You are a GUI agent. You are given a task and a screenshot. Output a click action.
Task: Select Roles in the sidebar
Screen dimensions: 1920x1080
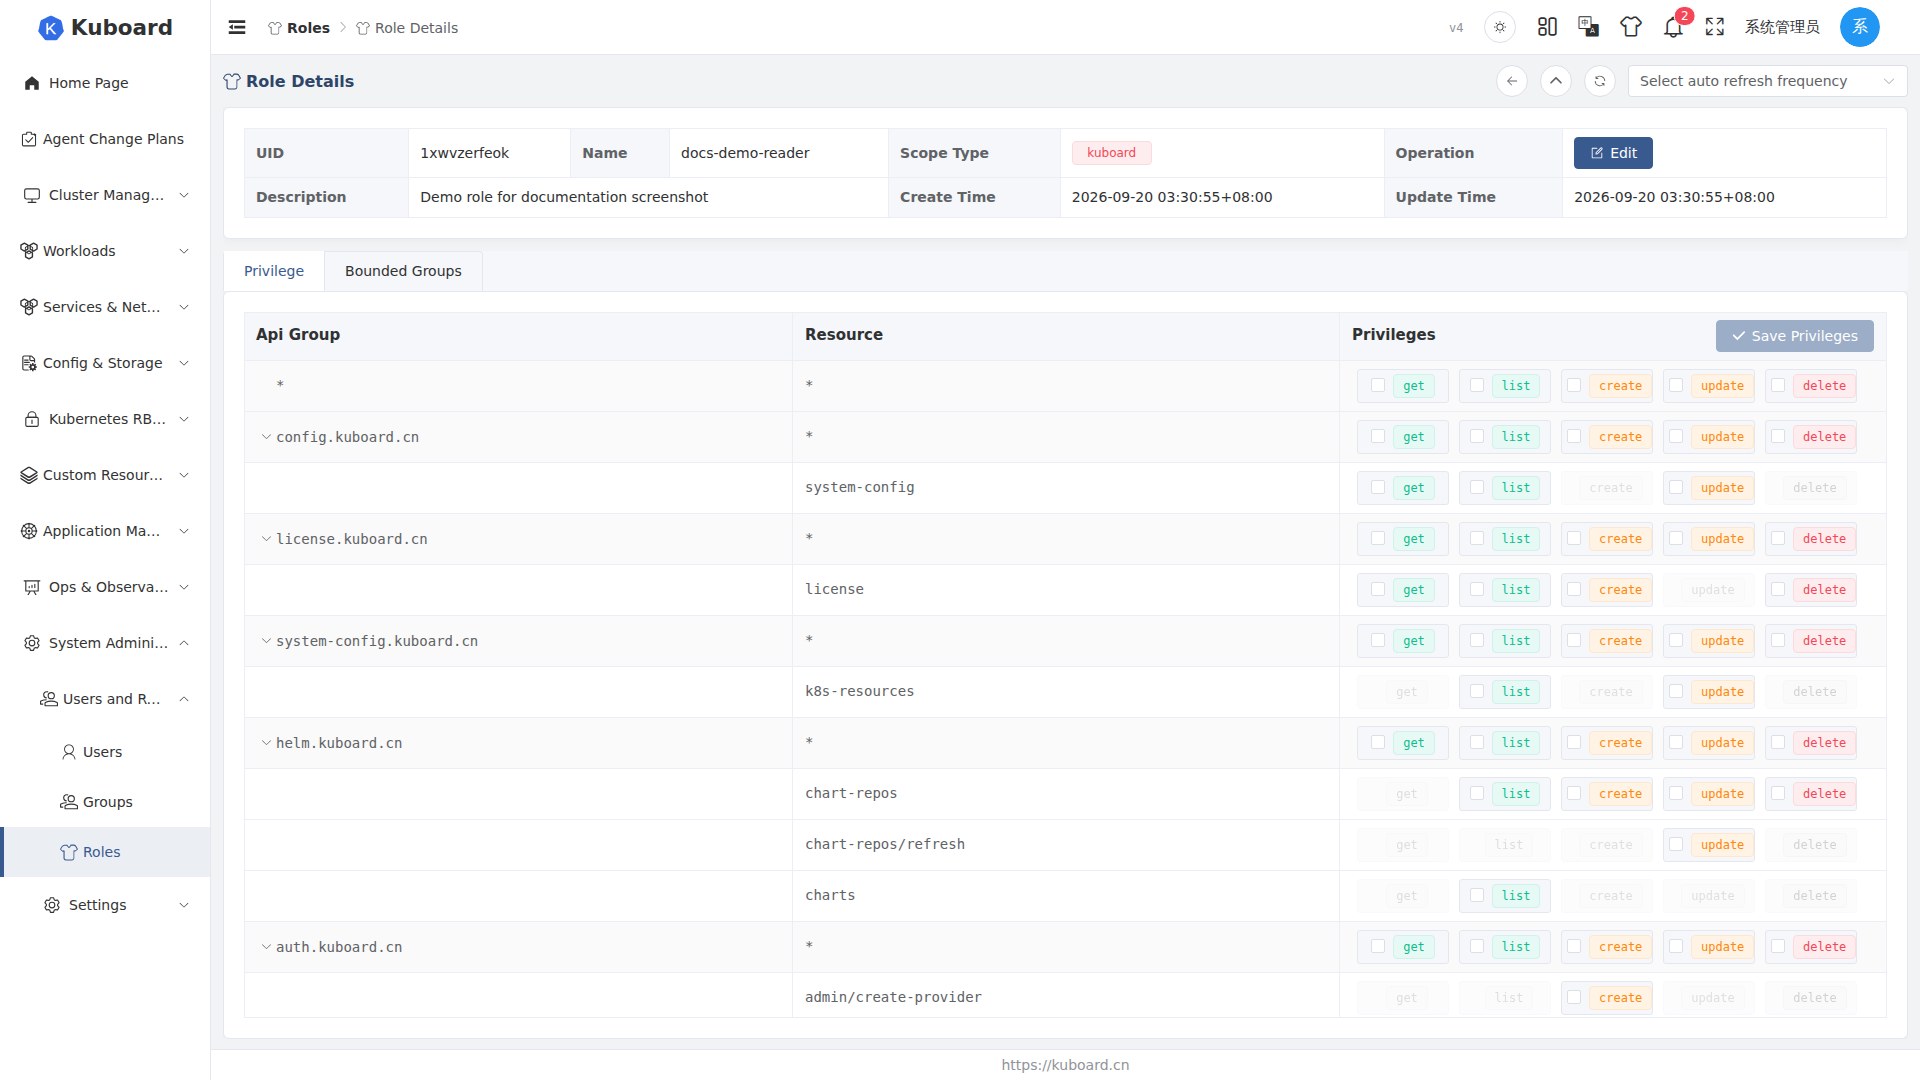[105, 852]
